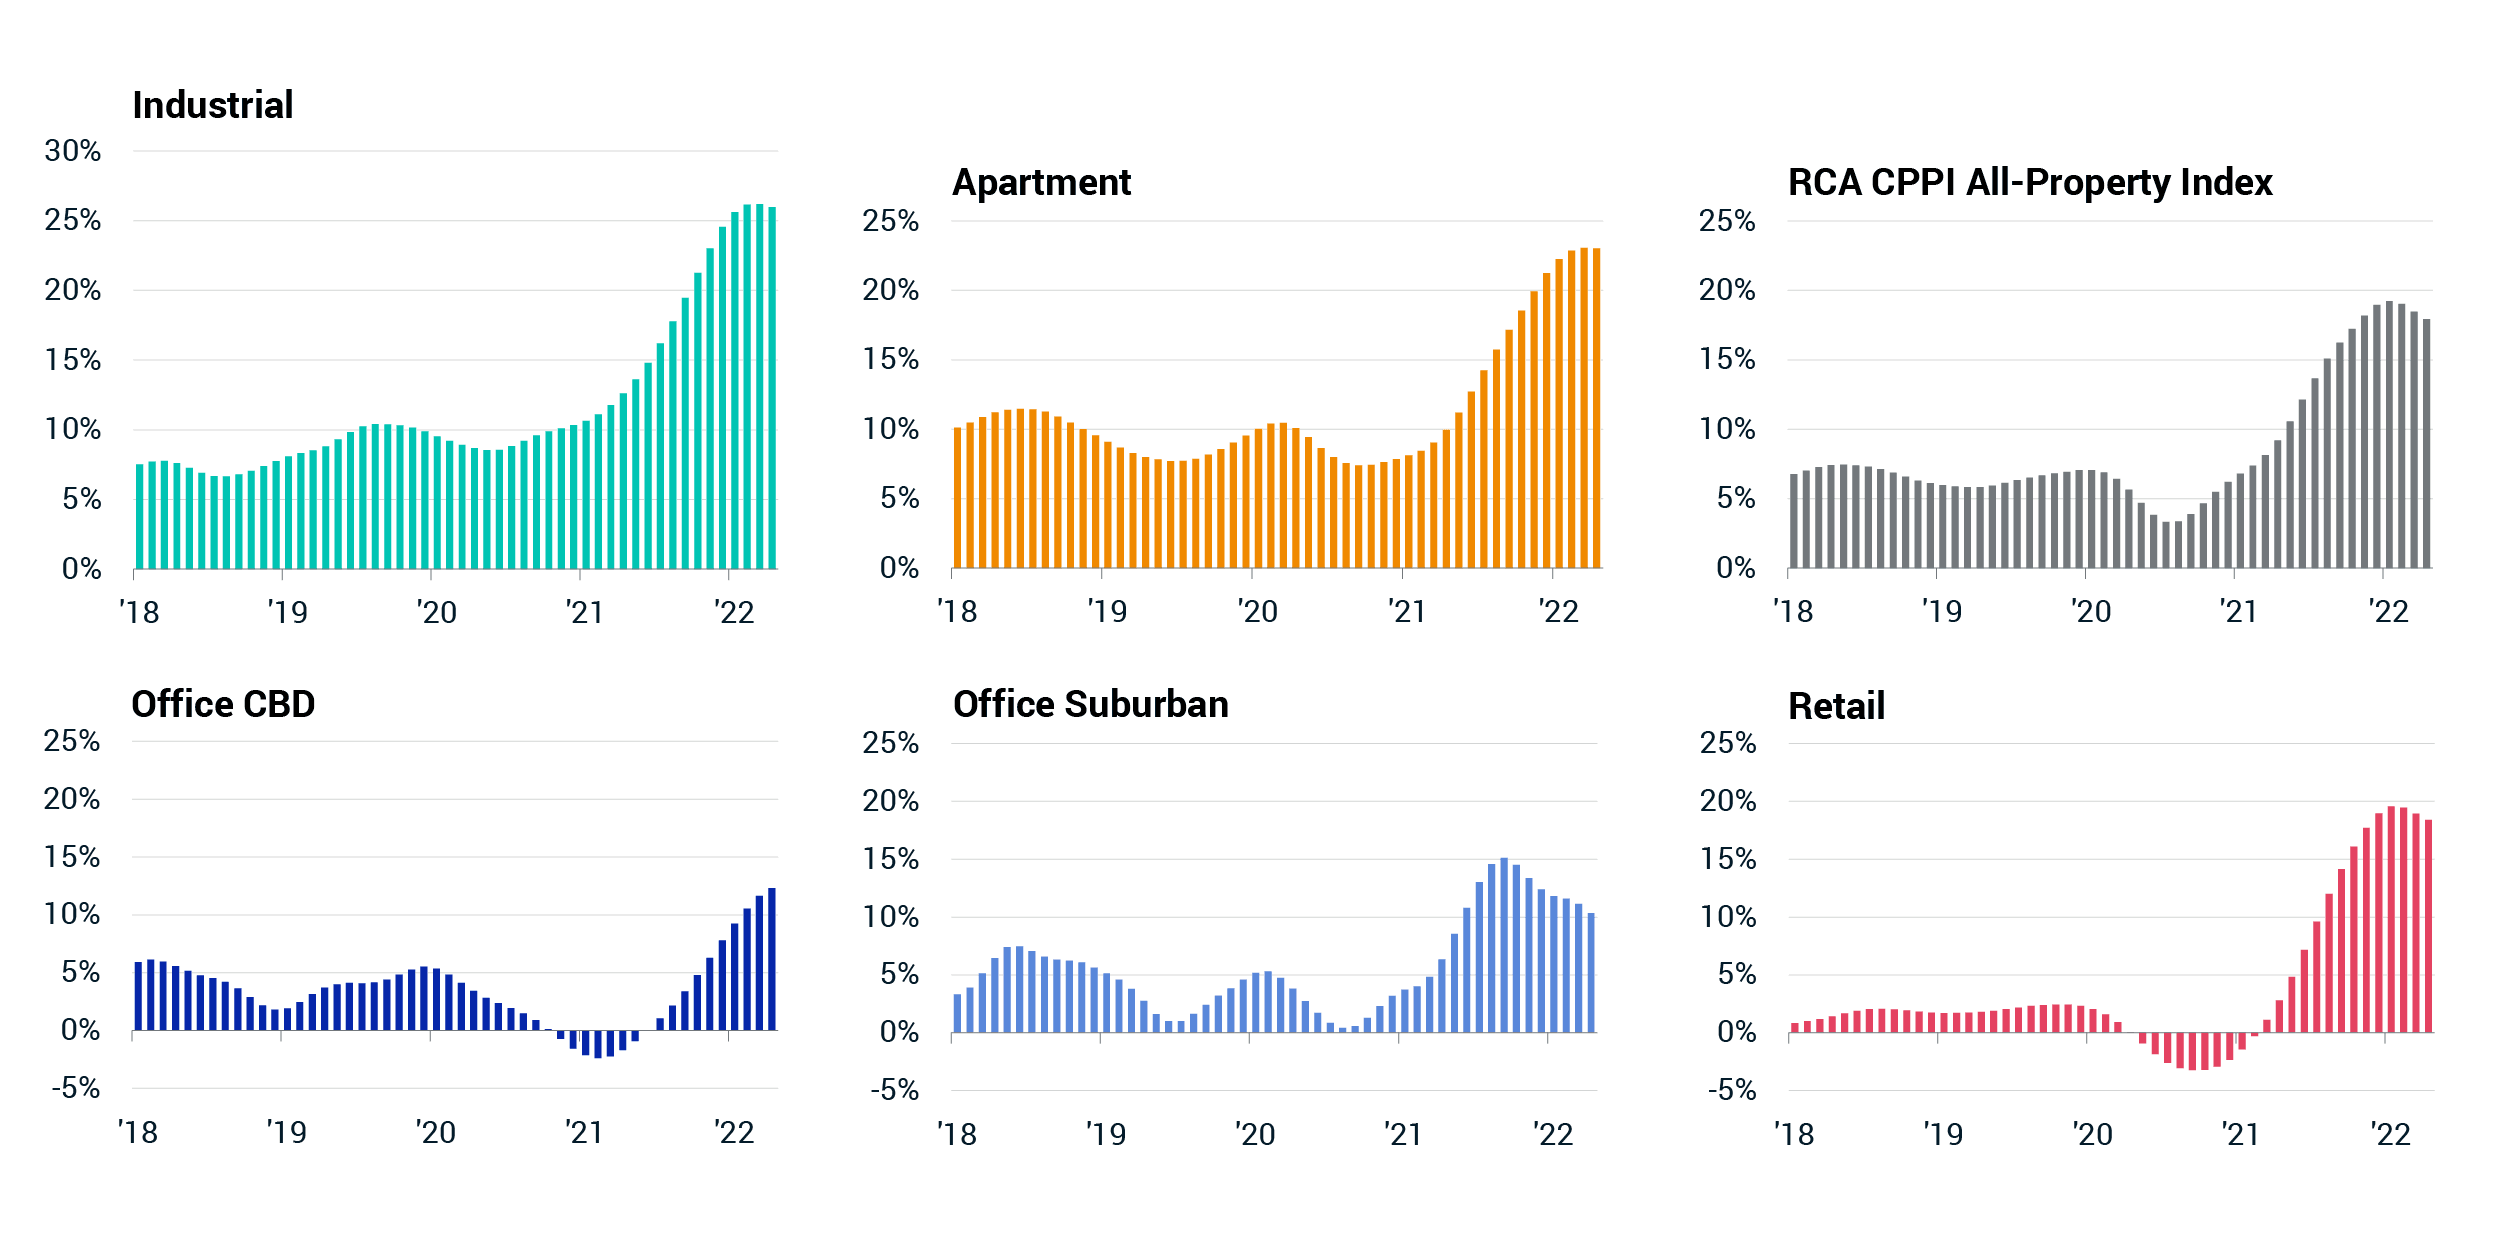2500x1250 pixels.
Task: Click the Office CBD chart title
Action: 223,705
